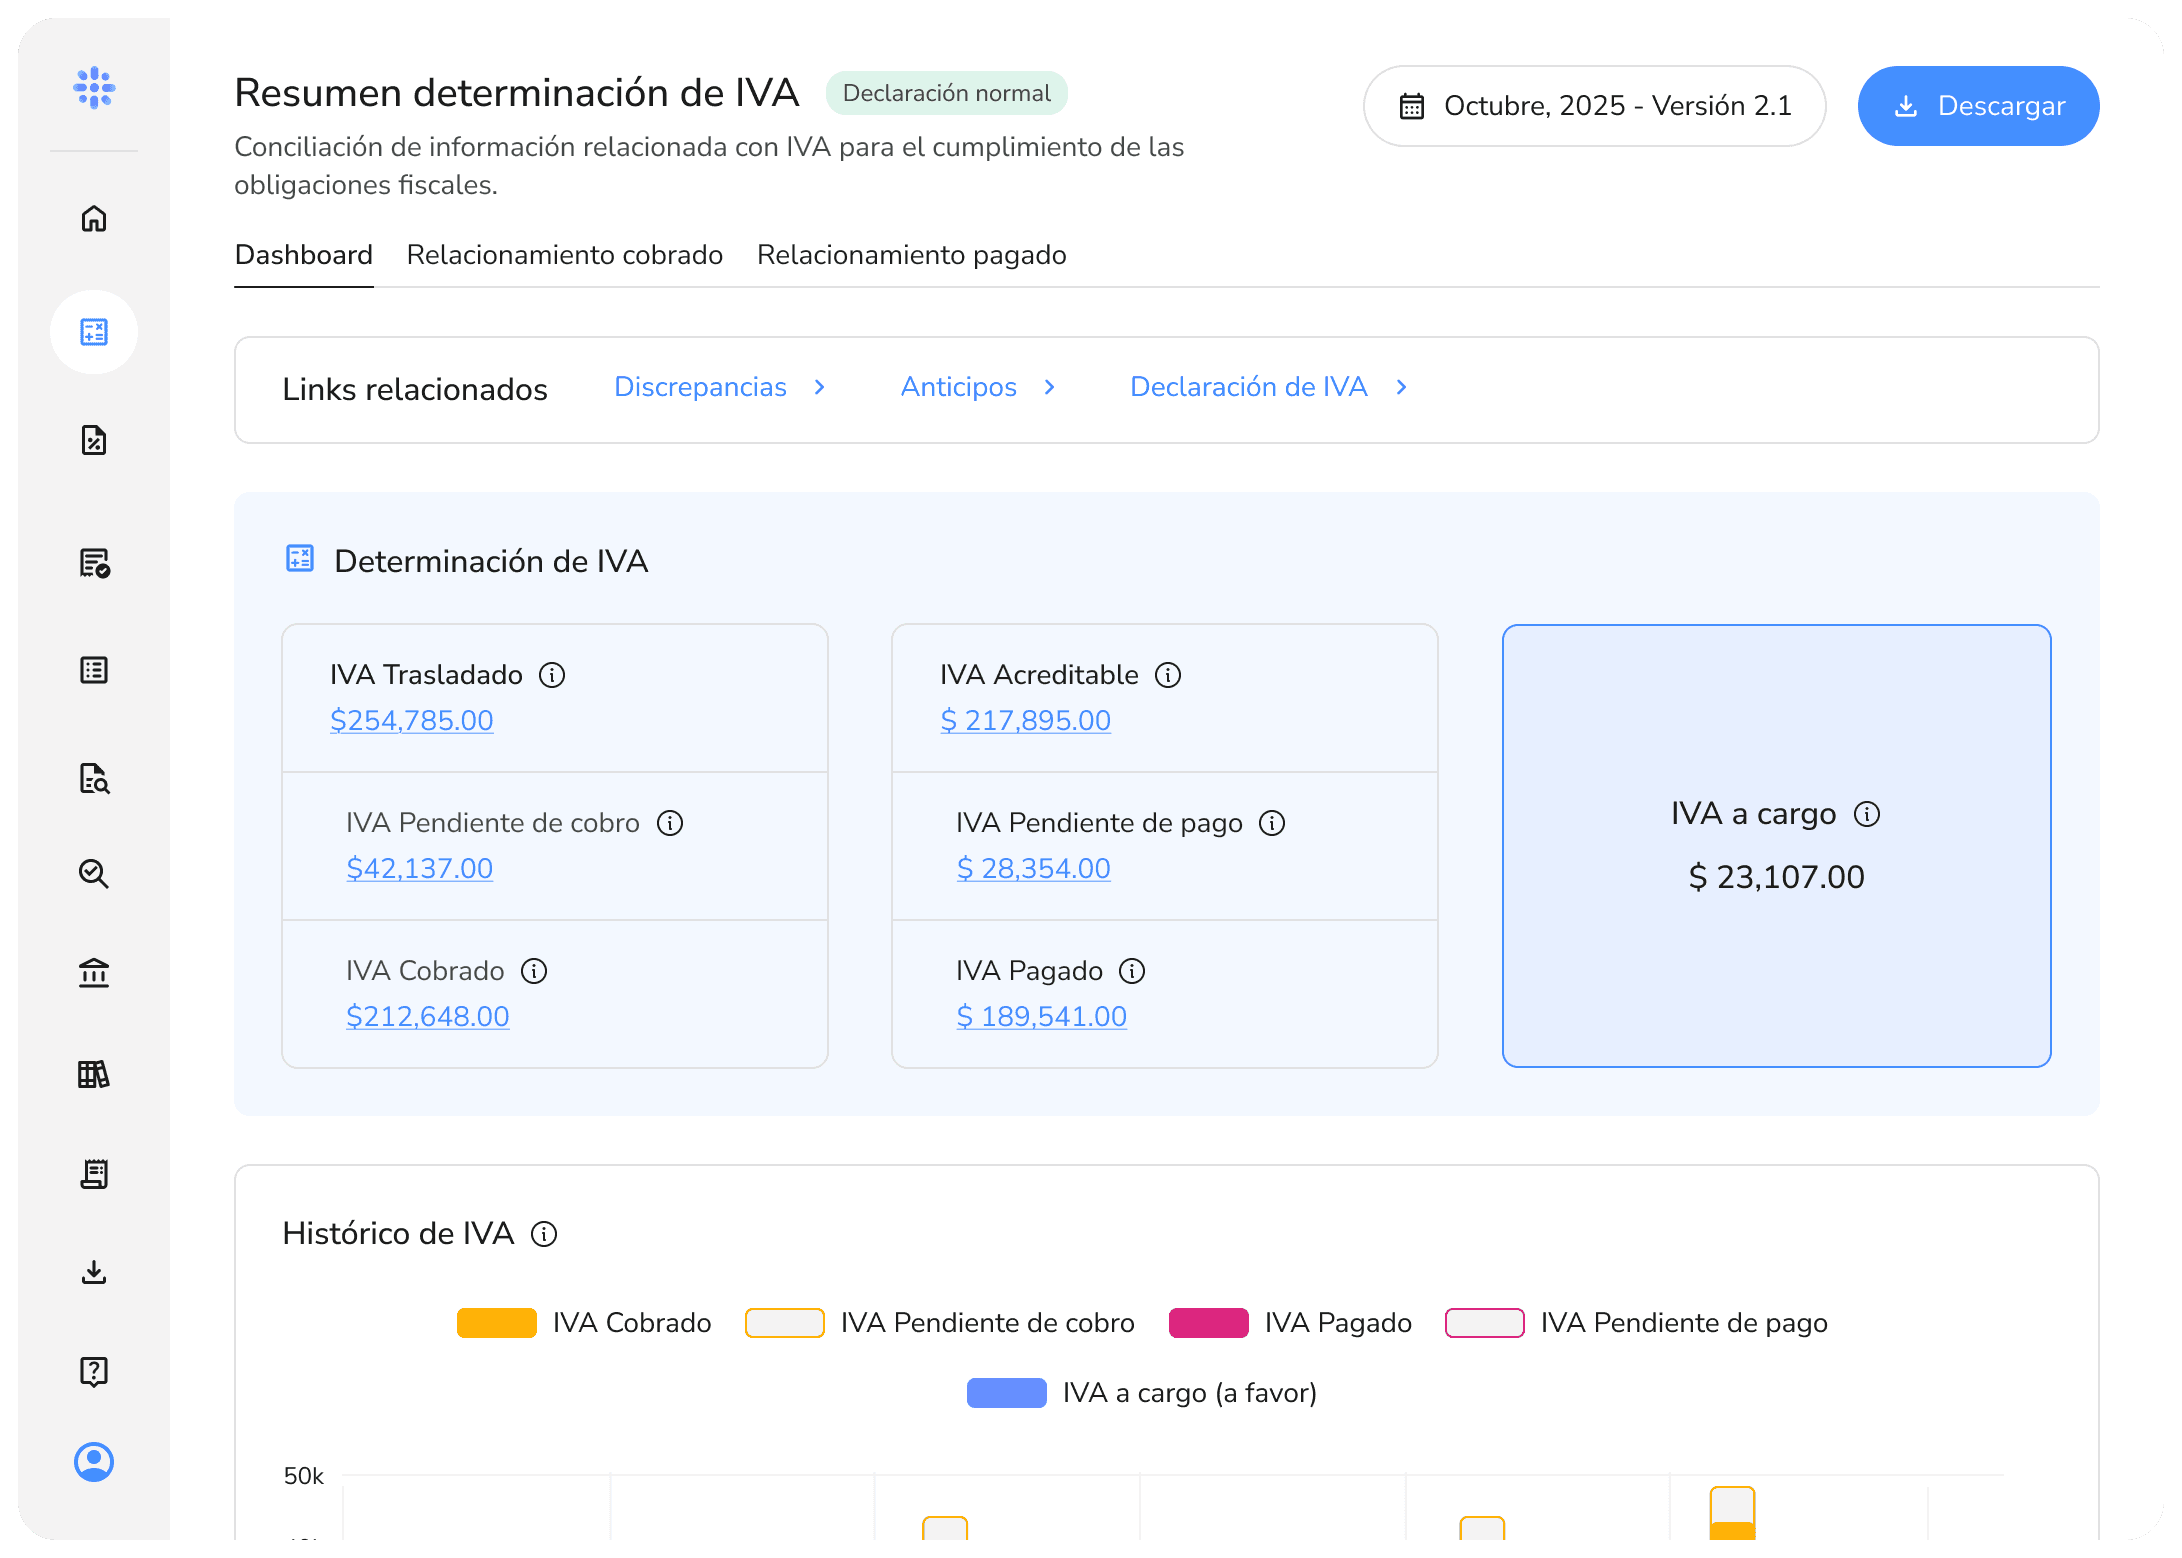This screenshot has width=2182, height=1558.
Task: Open the bank building sidebar icon
Action: point(94,972)
